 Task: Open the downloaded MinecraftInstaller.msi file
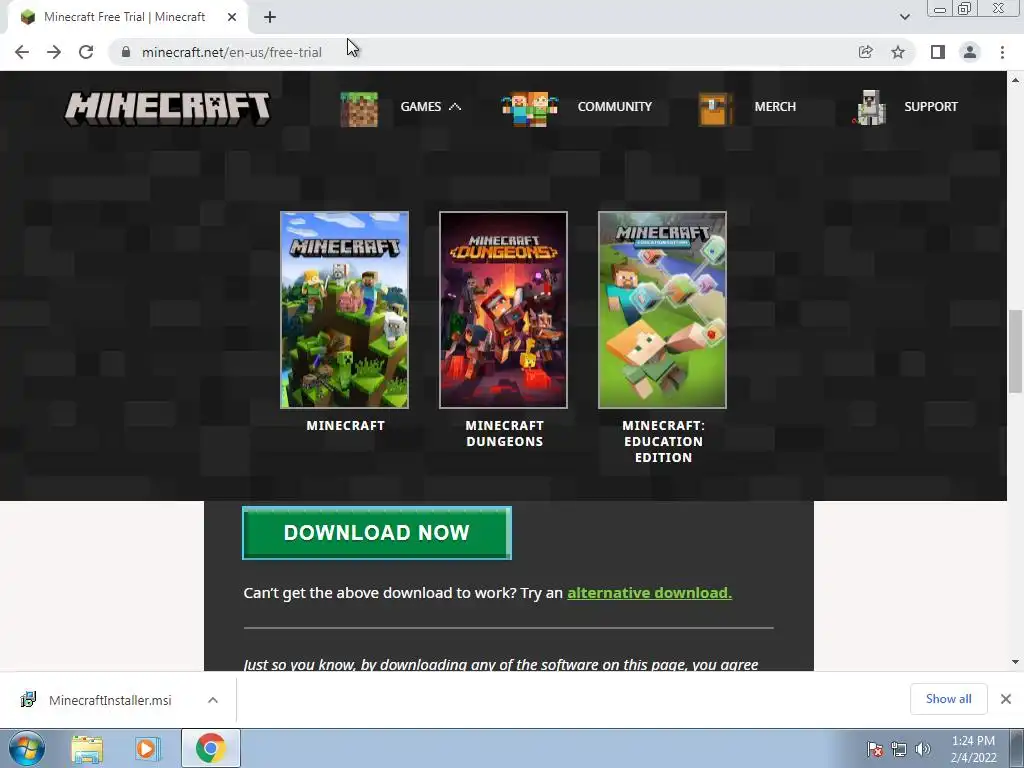(110, 700)
